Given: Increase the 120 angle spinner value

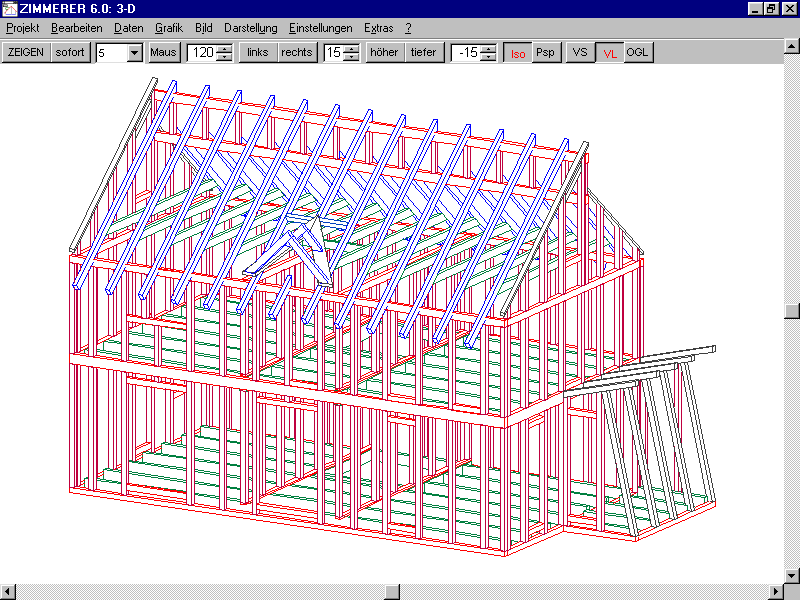Looking at the screenshot, I should [x=225, y=49].
